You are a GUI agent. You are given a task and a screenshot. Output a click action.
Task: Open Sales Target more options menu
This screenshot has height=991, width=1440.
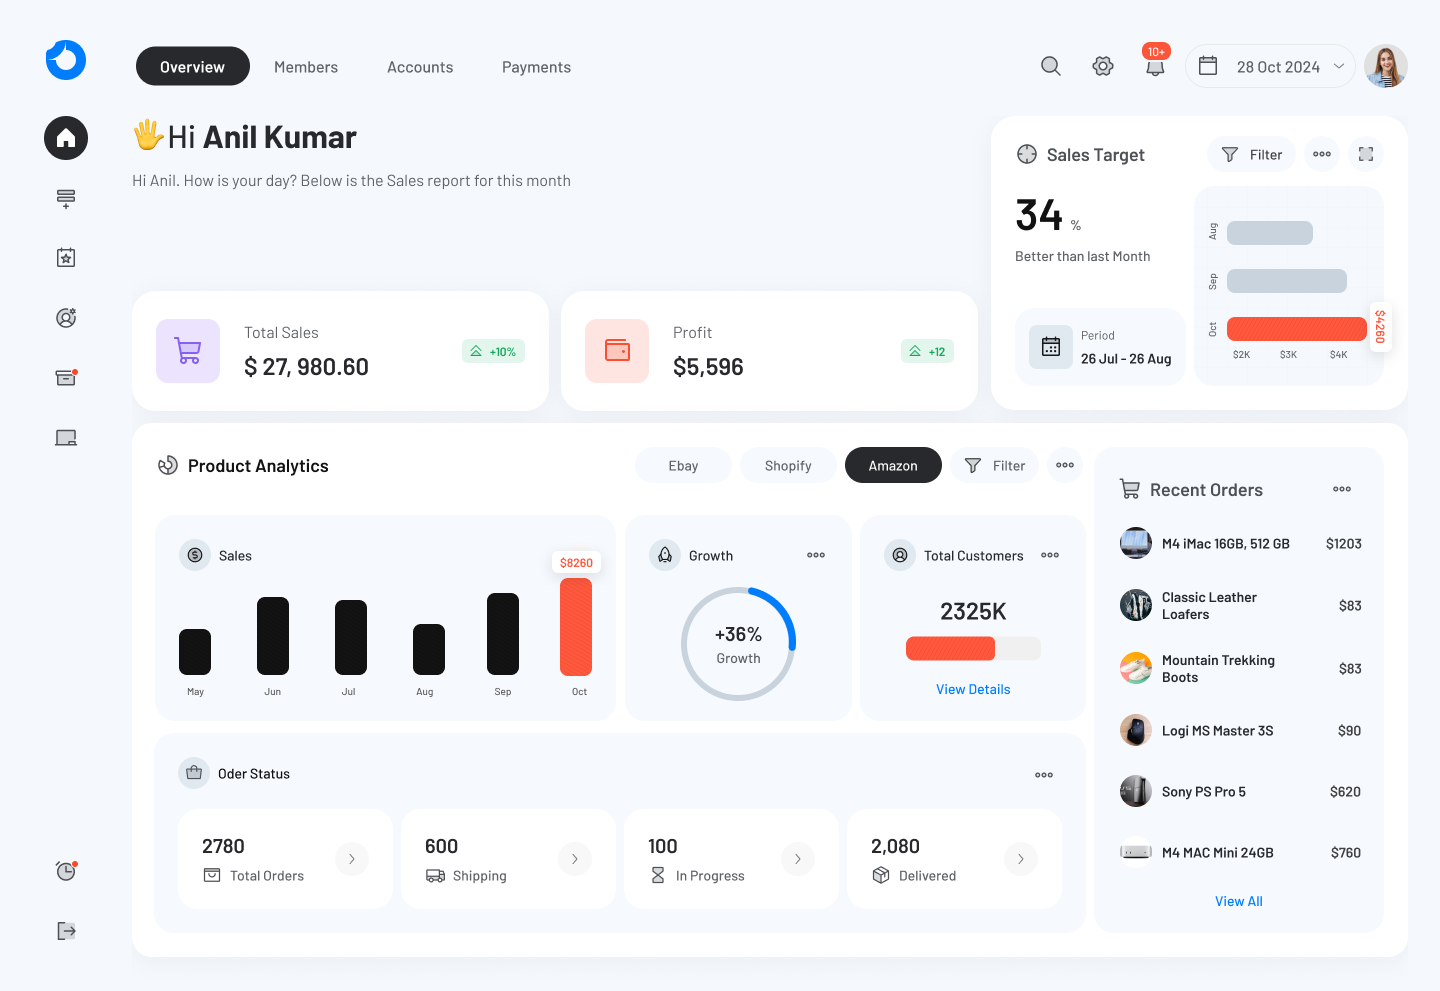pos(1322,154)
